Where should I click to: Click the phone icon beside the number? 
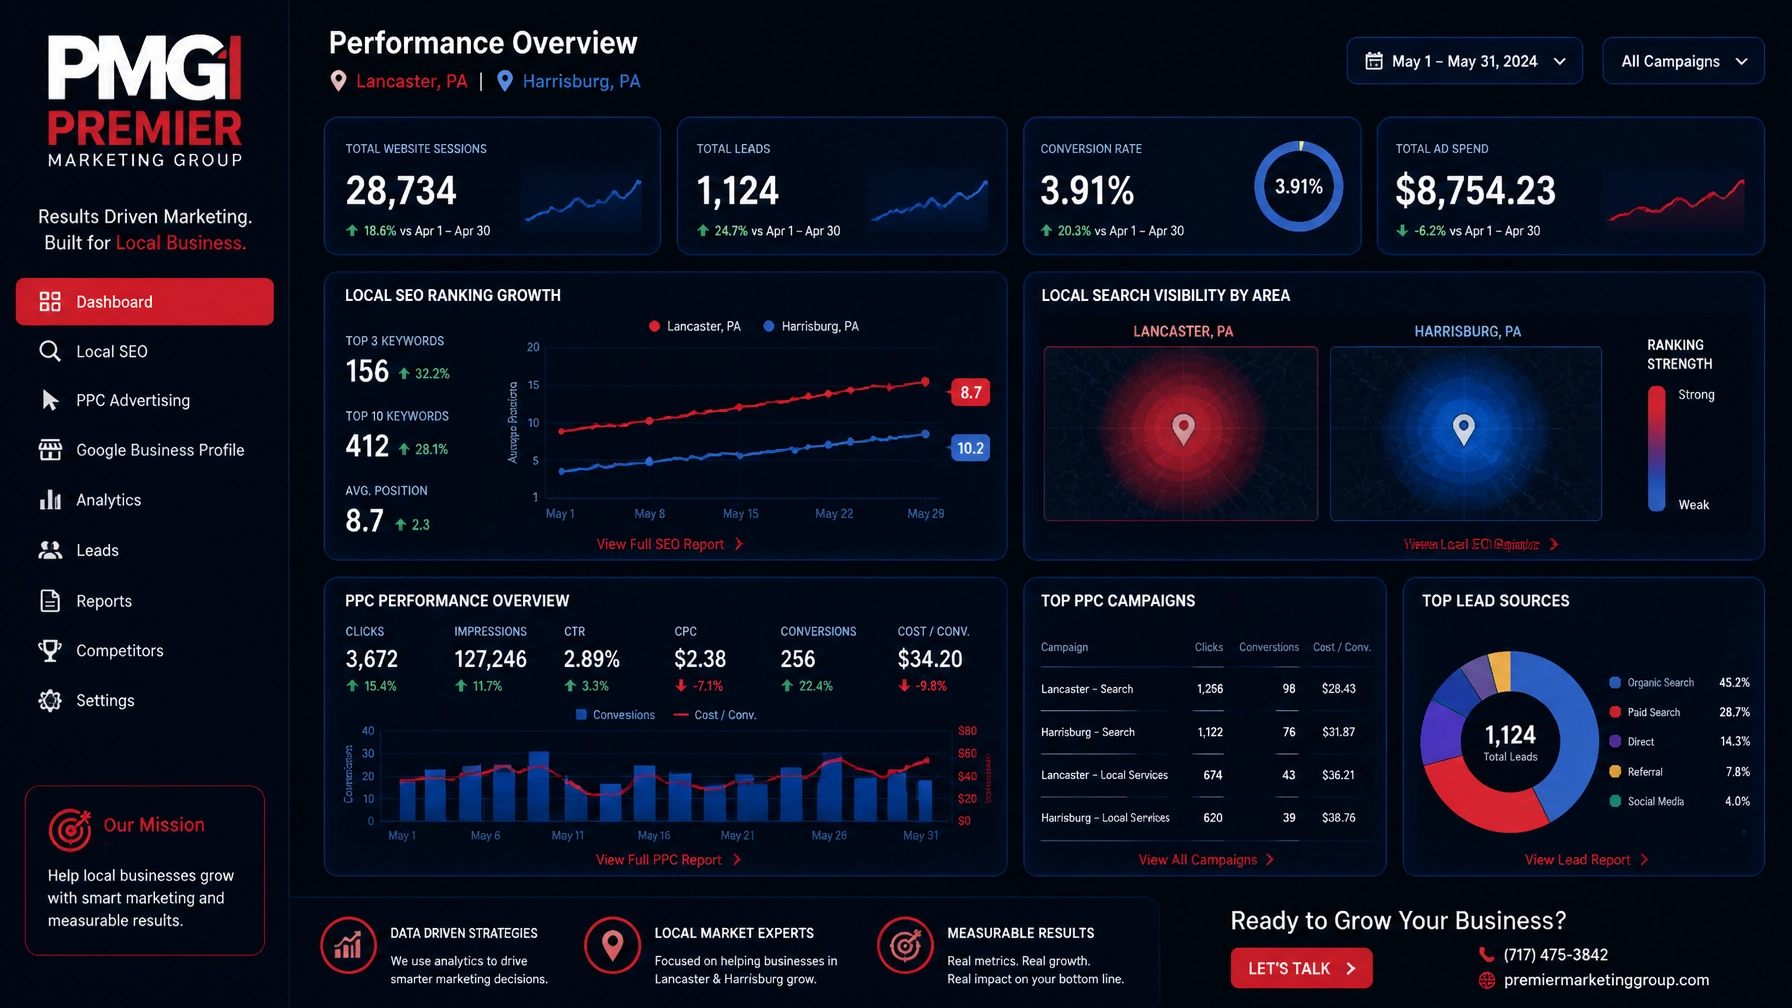[1487, 955]
